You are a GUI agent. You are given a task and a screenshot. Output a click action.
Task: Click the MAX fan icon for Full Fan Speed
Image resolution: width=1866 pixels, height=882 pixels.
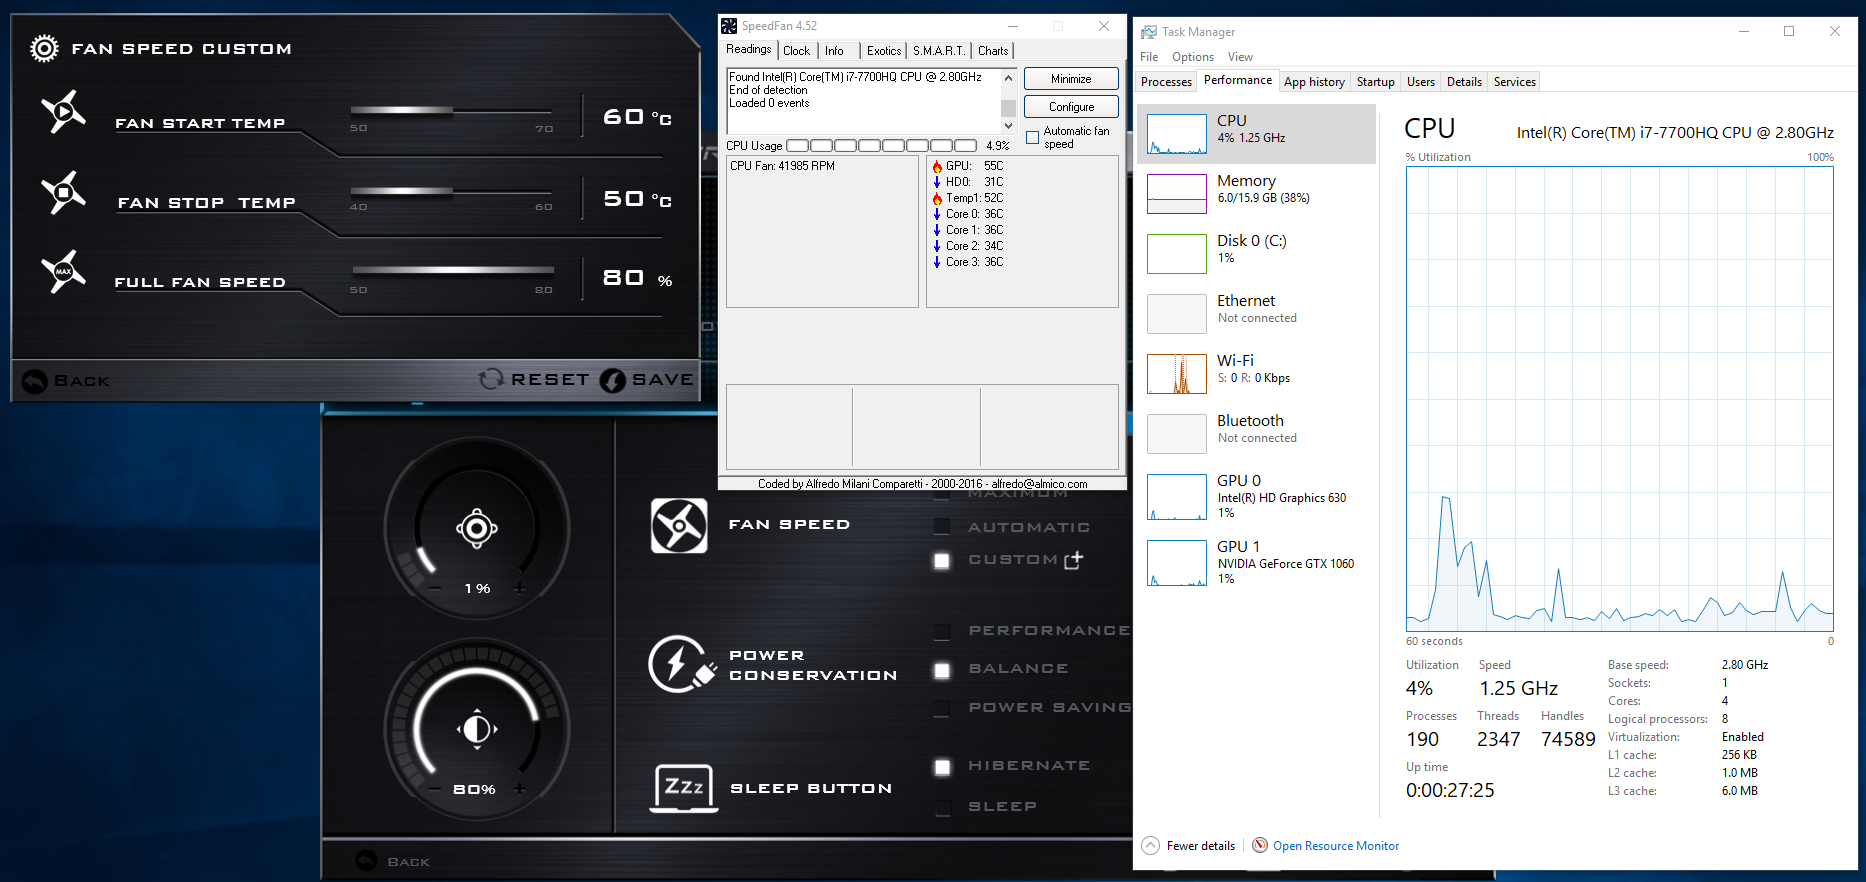(63, 272)
